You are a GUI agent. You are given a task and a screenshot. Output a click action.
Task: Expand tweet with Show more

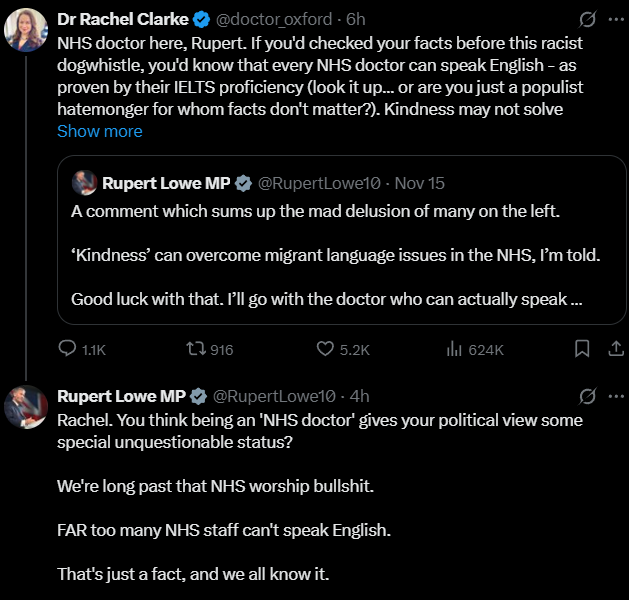[x=99, y=131]
